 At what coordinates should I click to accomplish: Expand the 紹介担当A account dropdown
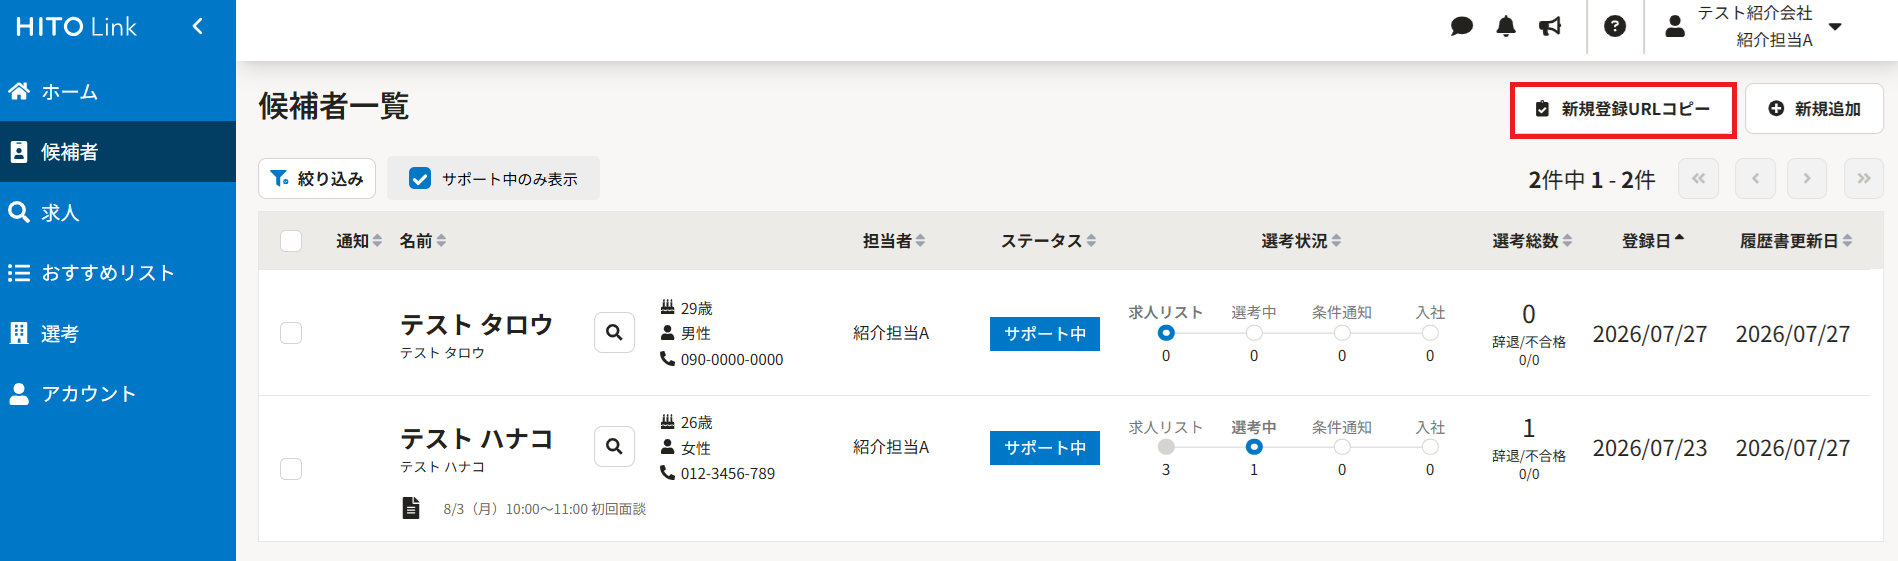pyautogui.click(x=1836, y=27)
